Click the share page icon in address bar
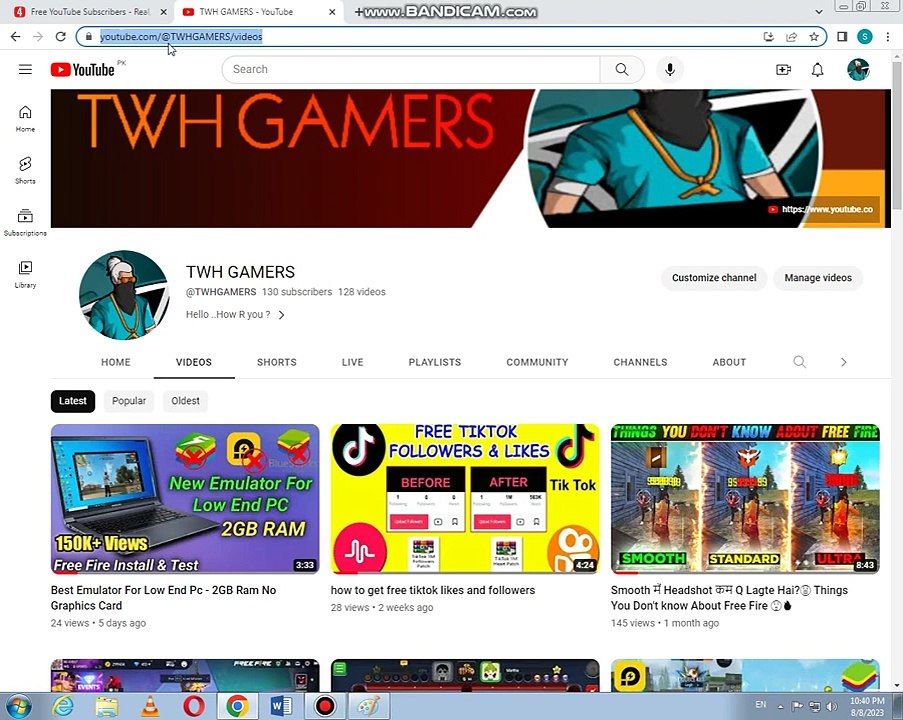This screenshot has width=903, height=720. point(791,37)
